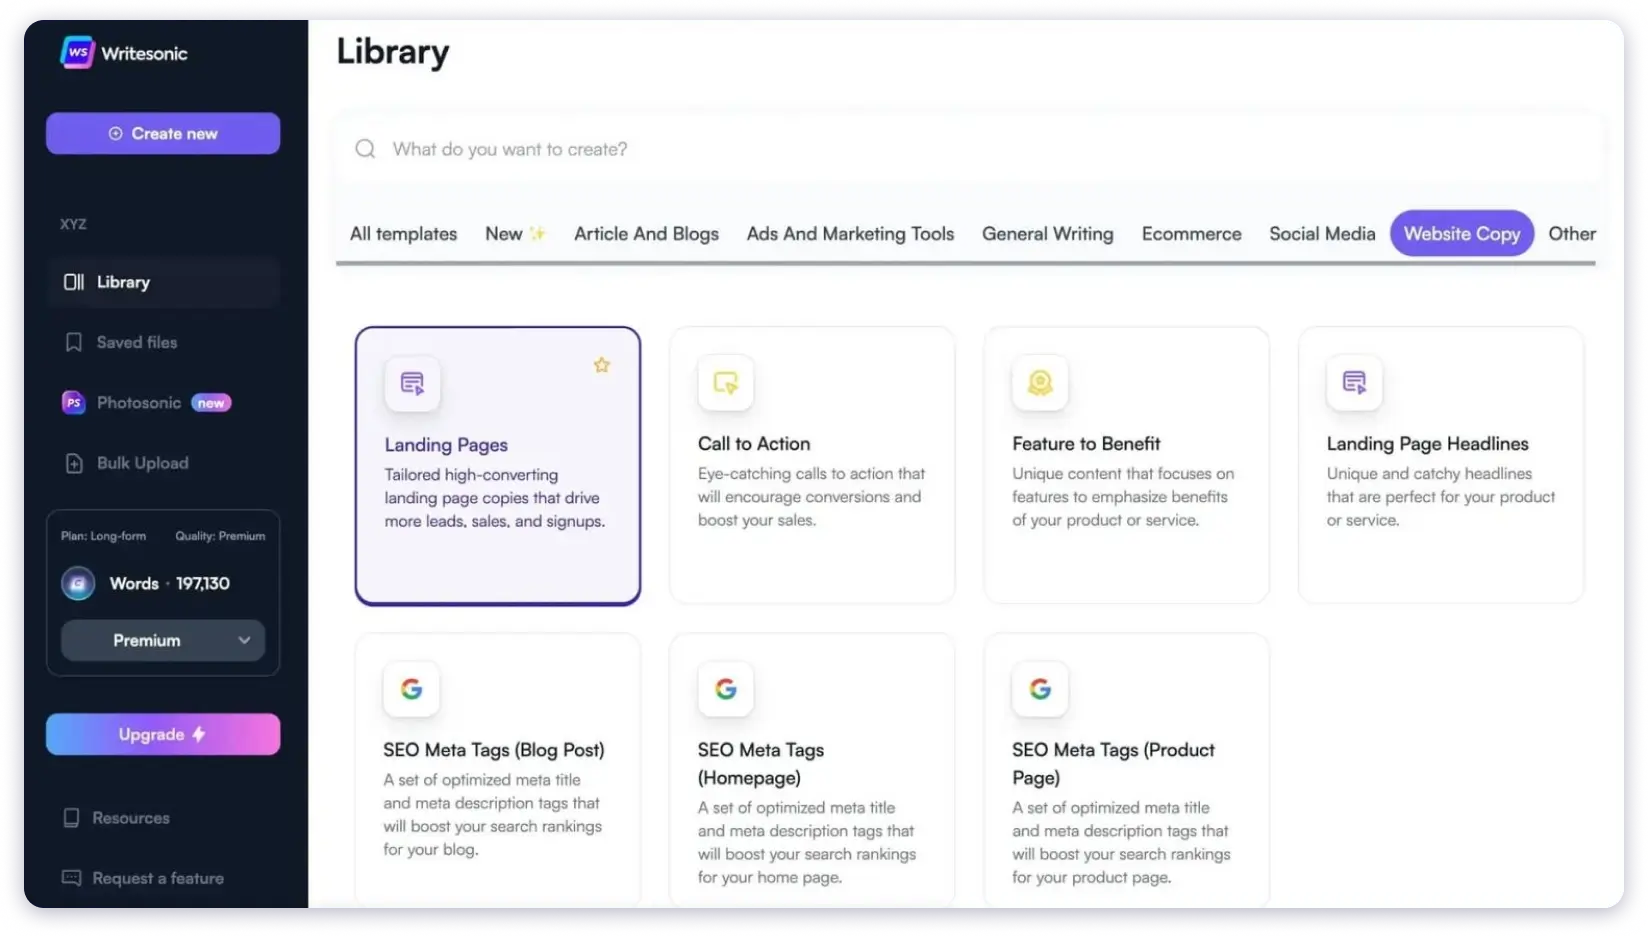Click the Call to Action template icon
Image resolution: width=1648 pixels, height=936 pixels.
pos(726,383)
